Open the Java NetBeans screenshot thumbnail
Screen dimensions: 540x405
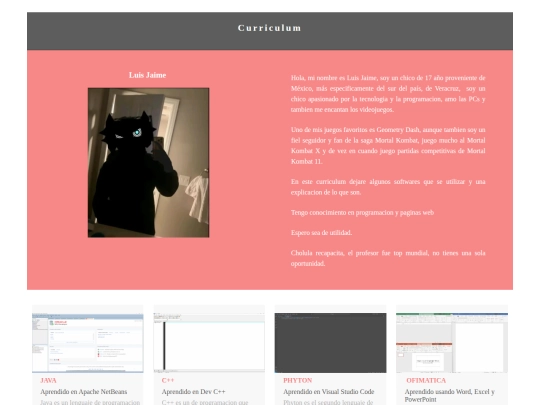coord(88,343)
